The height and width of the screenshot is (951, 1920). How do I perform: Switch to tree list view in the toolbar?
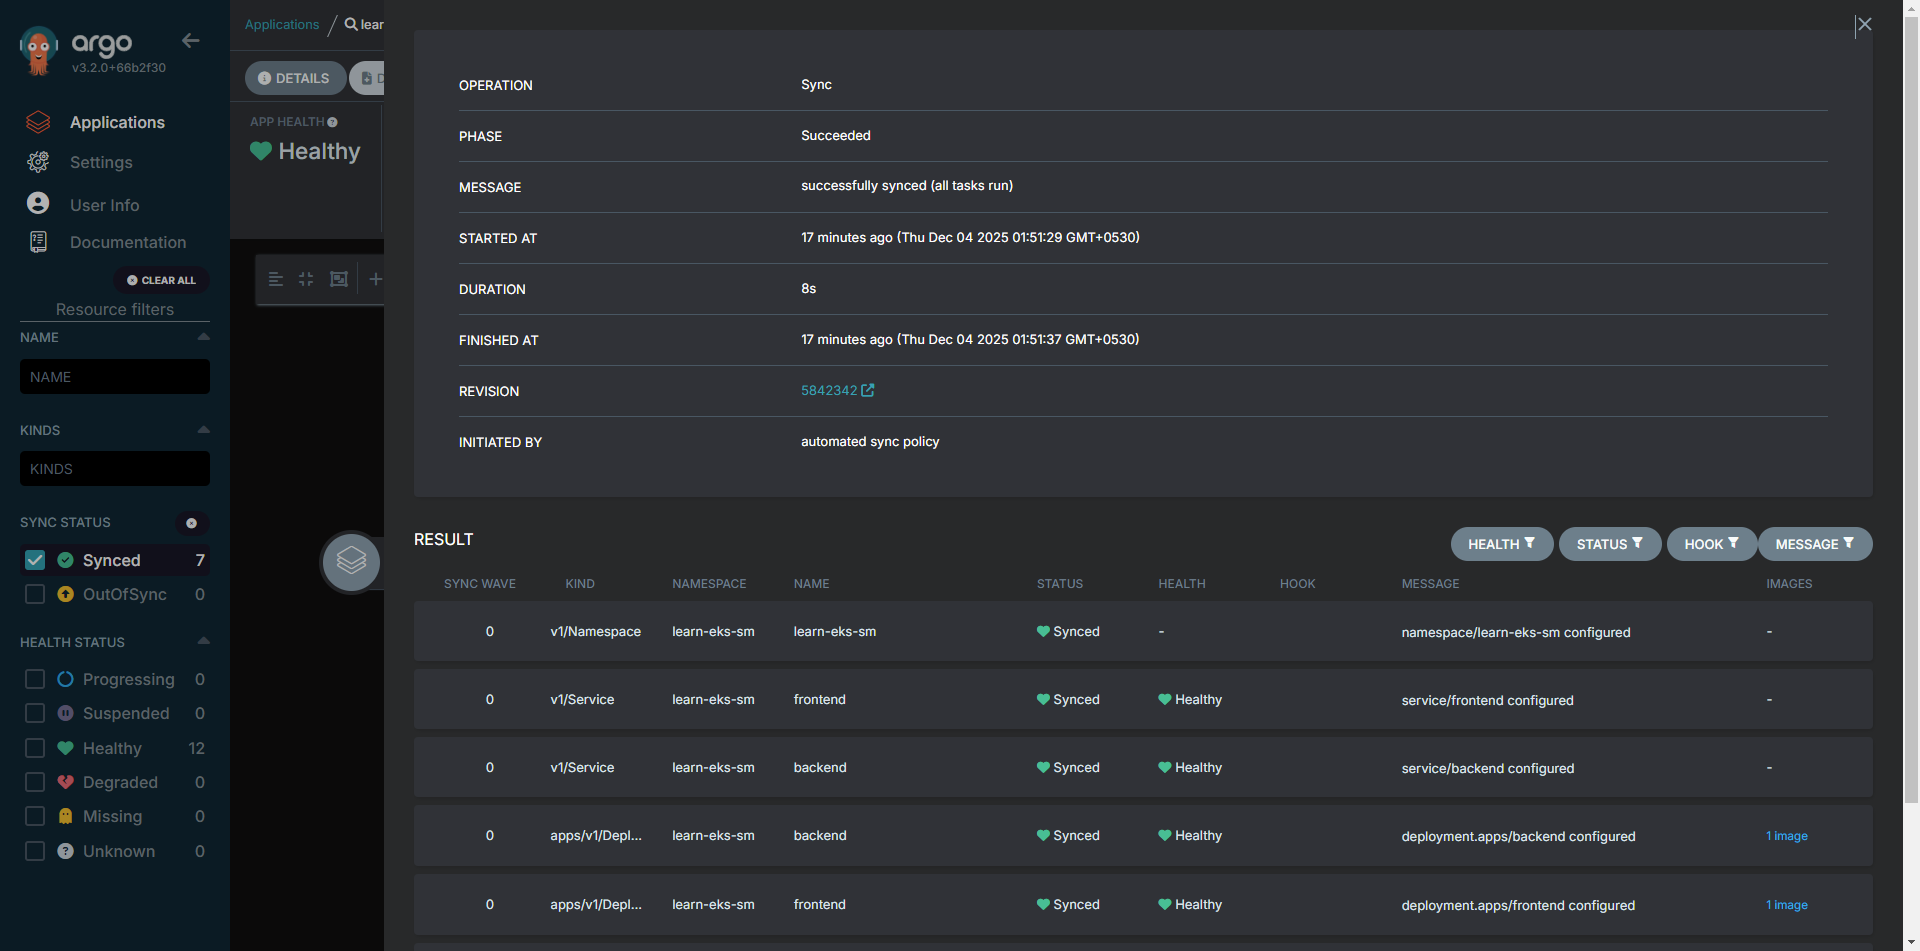coord(276,279)
